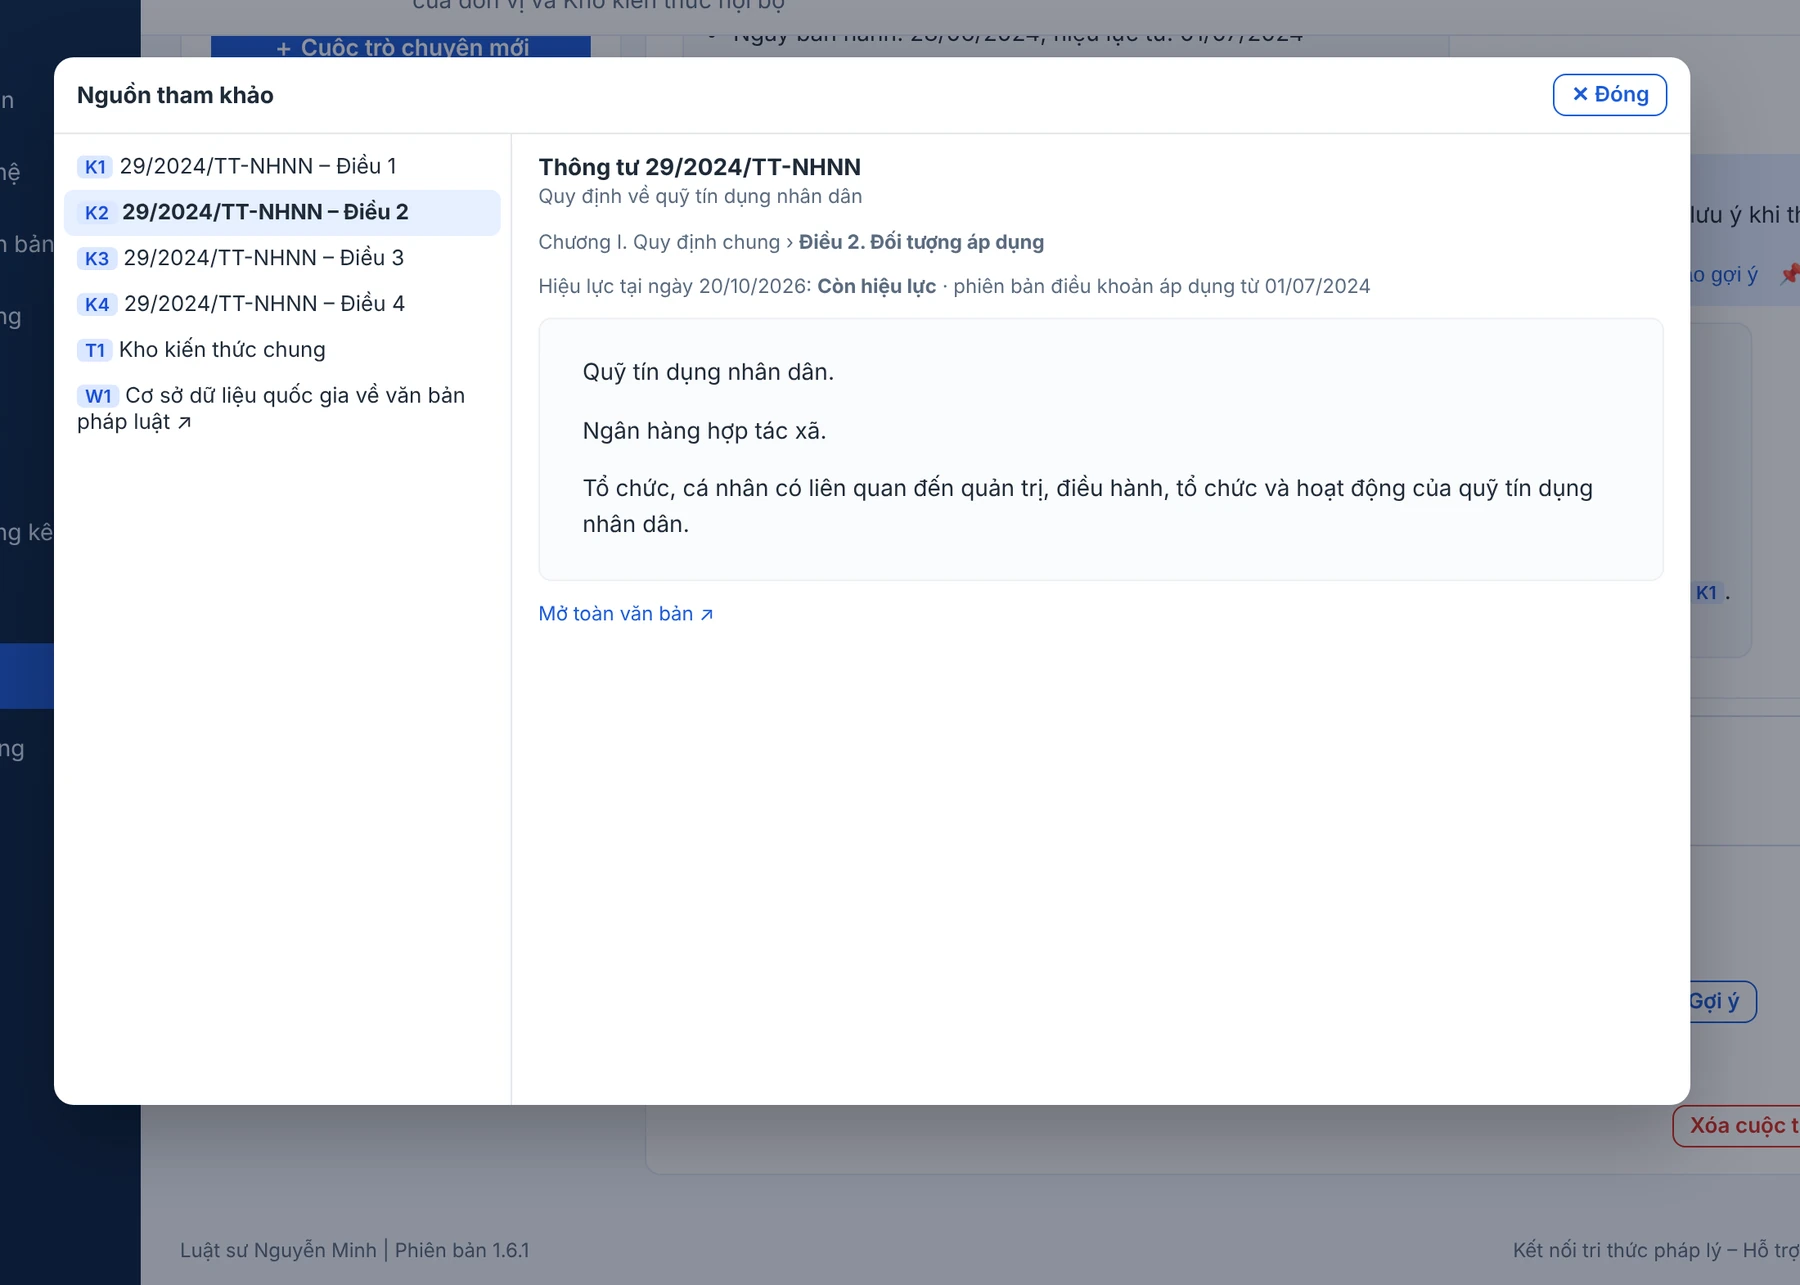Click the W1 web source badge
1800x1285 pixels.
(98, 397)
